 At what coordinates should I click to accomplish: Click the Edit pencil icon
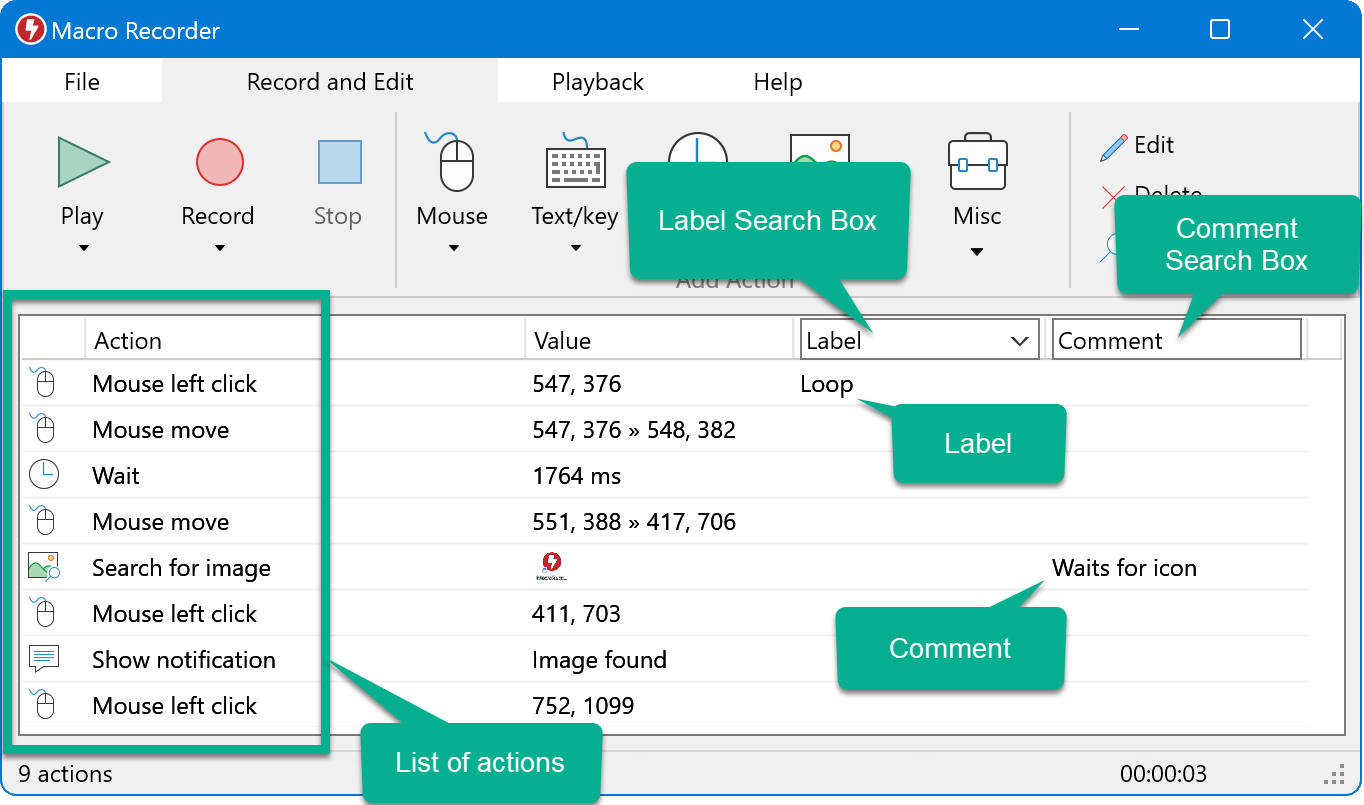[x=1113, y=147]
